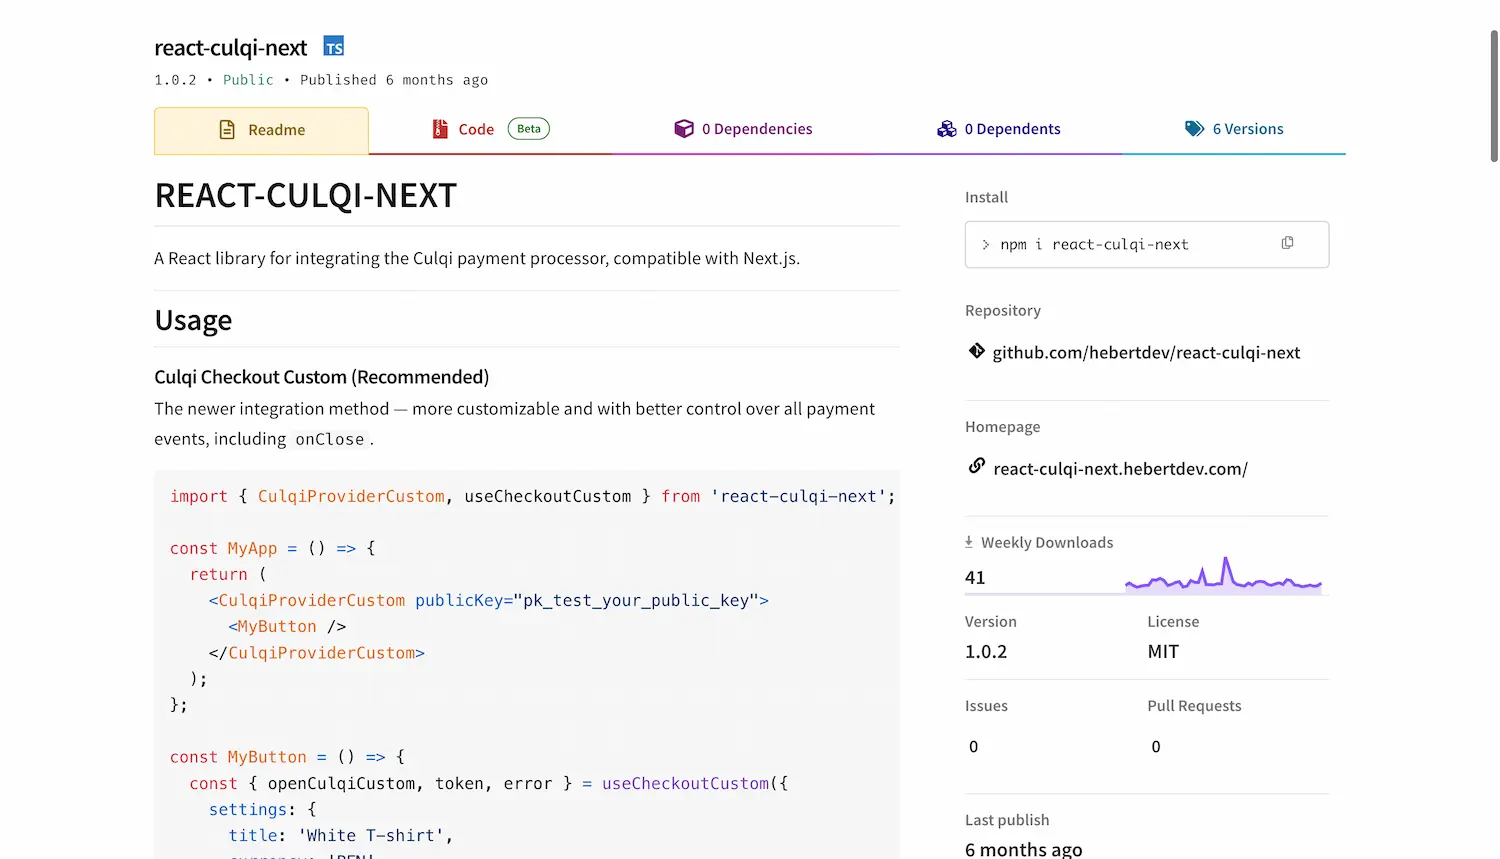Click the Public label under package name

(248, 80)
